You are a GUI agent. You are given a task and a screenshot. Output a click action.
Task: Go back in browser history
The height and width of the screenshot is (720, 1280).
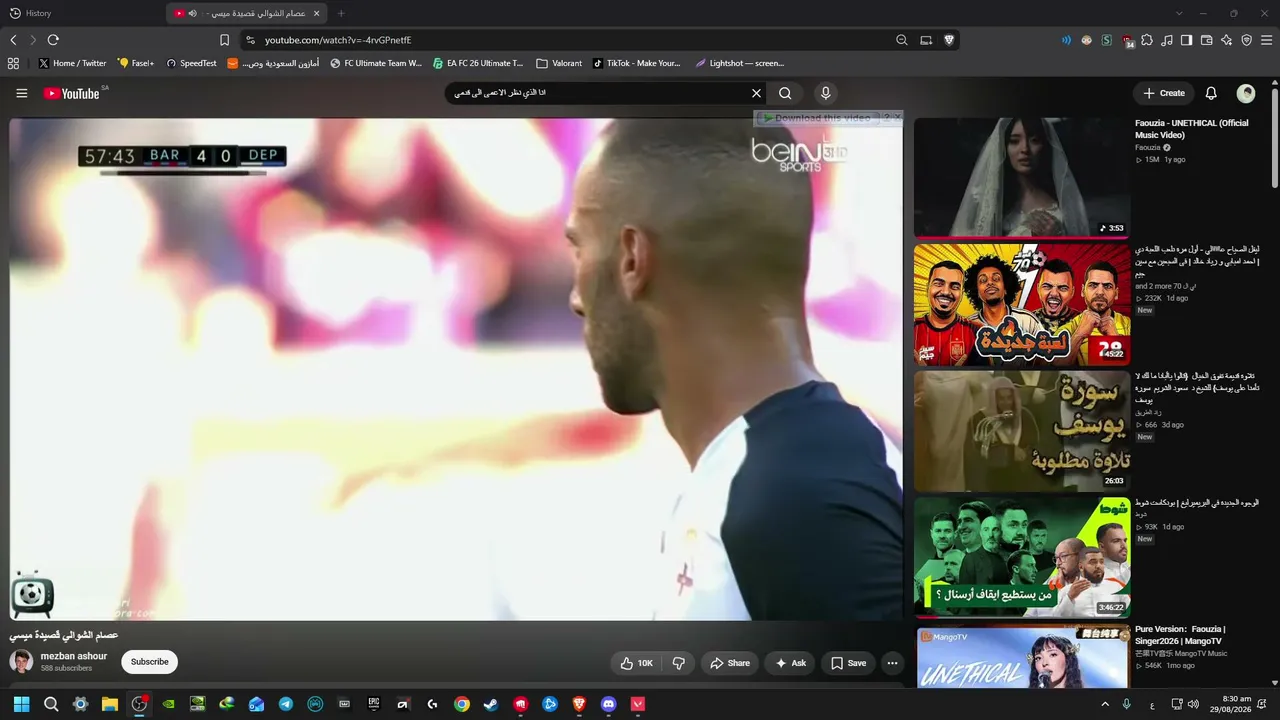[x=13, y=40]
